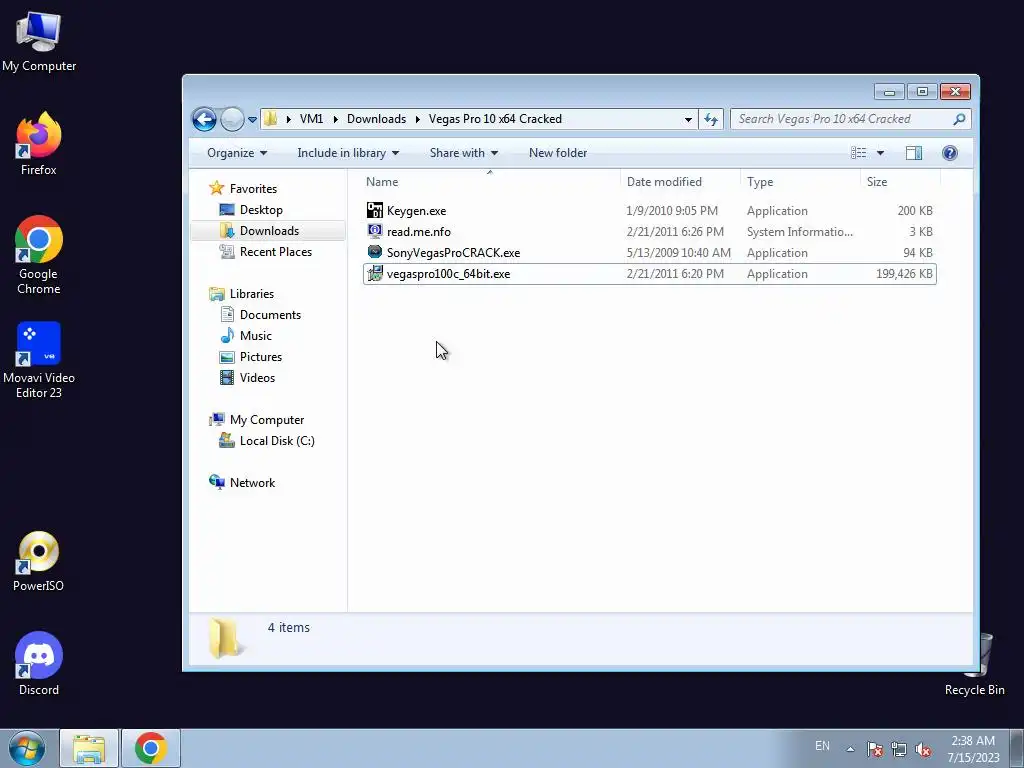Click the Forward navigation arrow

(232, 119)
